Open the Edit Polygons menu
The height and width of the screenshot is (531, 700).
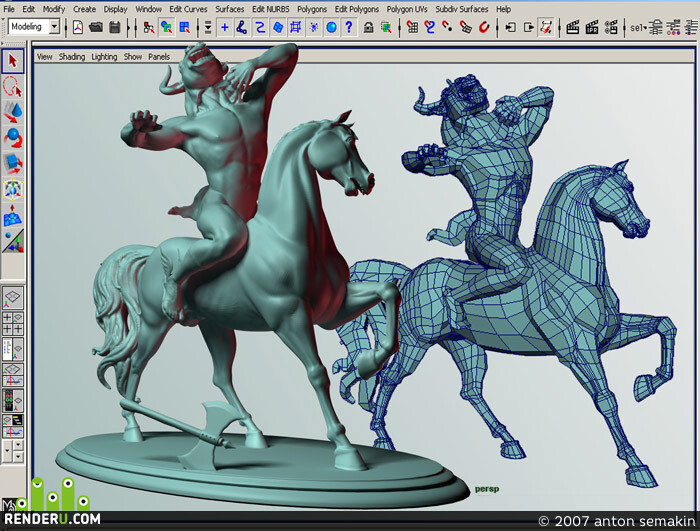point(357,9)
